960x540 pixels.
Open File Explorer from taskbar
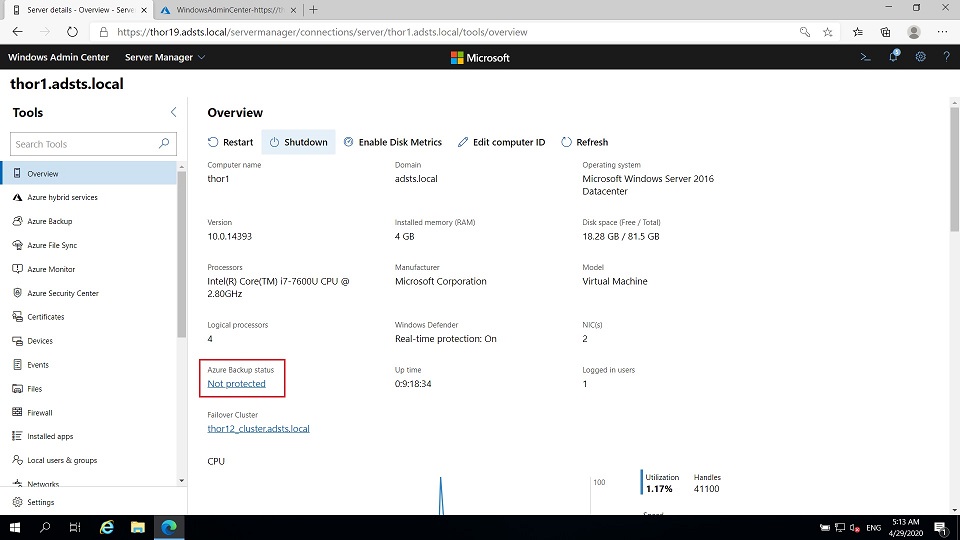click(138, 527)
